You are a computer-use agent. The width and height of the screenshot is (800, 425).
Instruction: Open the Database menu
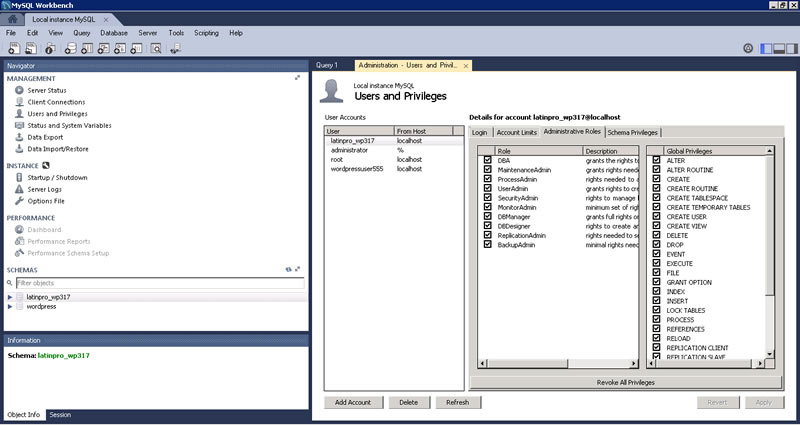[x=114, y=33]
